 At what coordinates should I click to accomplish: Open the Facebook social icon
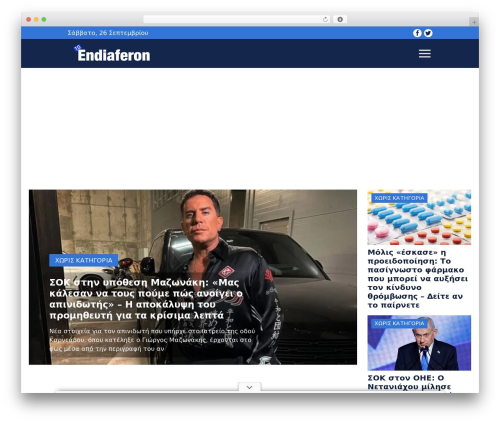(417, 33)
